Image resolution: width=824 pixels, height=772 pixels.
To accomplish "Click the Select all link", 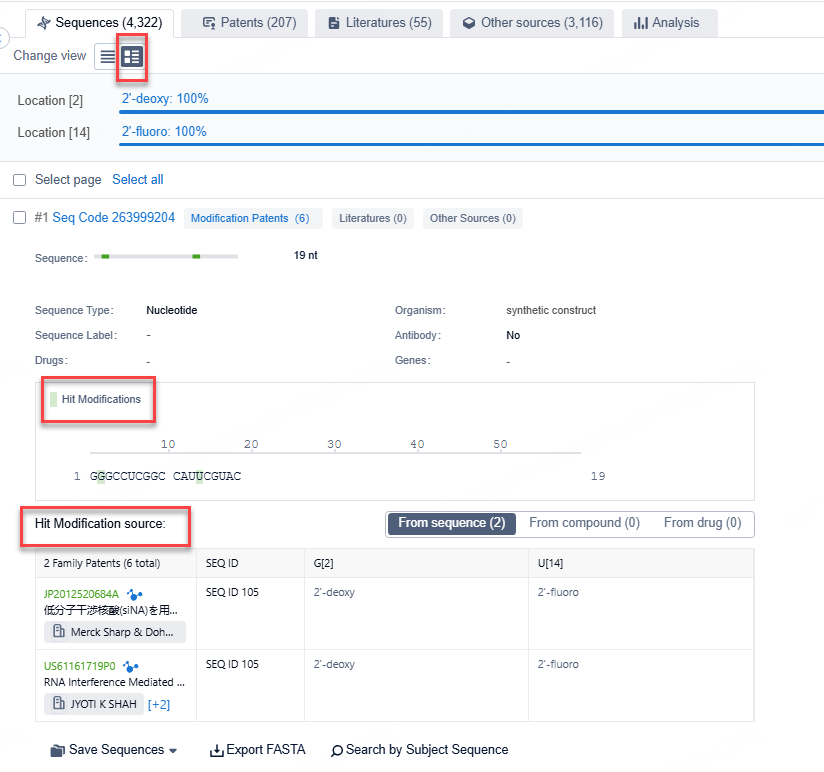I will click(137, 180).
